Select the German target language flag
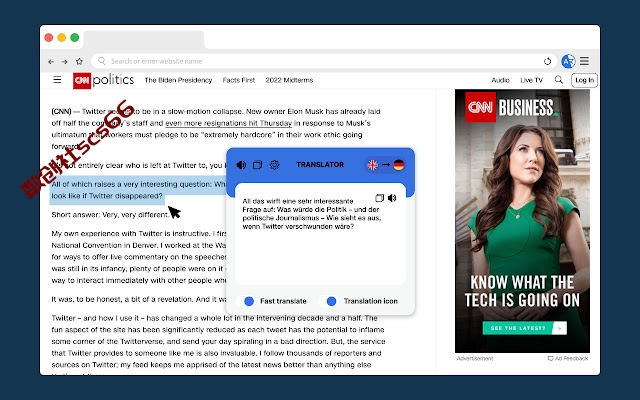Viewport: 640px width, 400px height. point(399,165)
